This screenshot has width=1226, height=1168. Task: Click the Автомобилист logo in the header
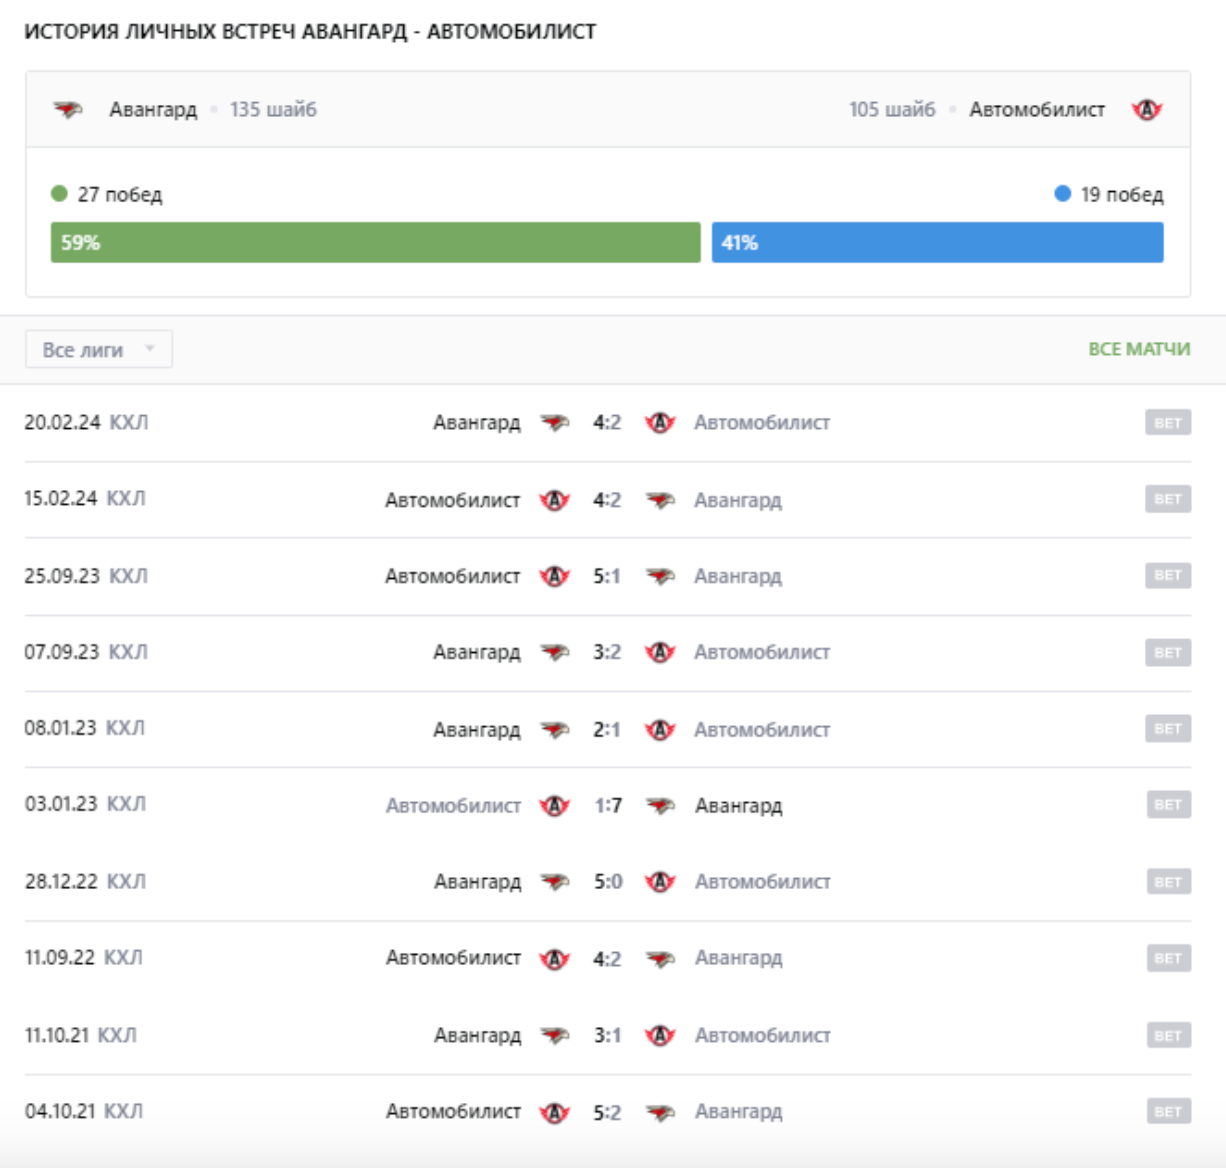click(x=1146, y=110)
